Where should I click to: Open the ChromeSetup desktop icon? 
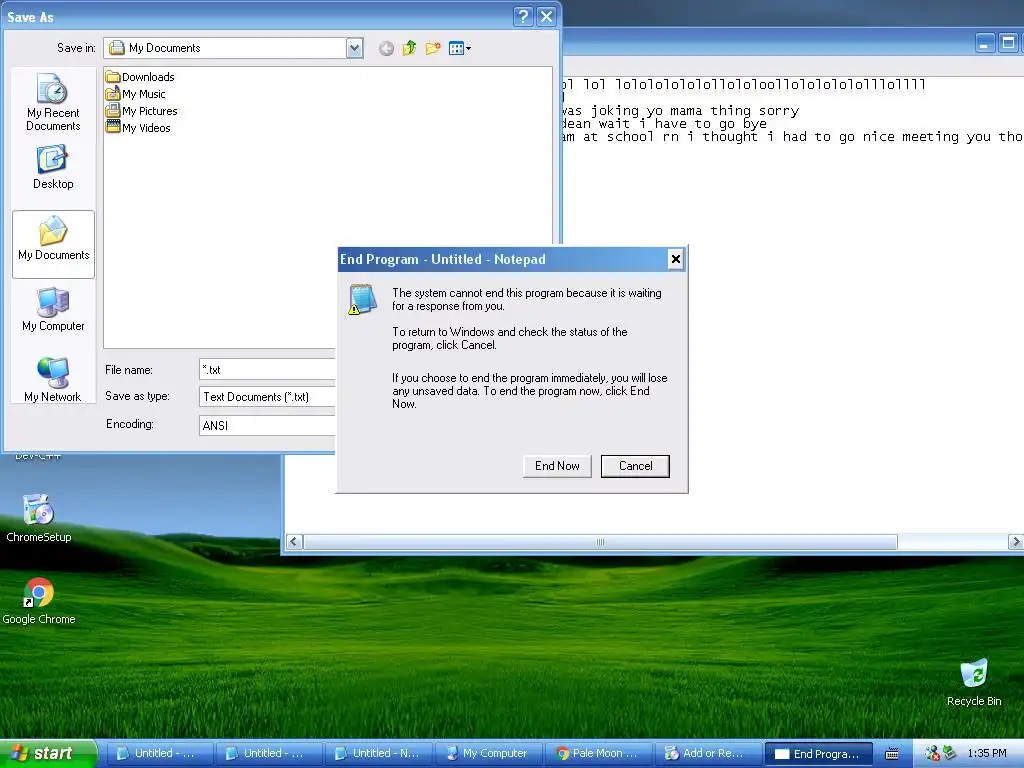point(39,519)
